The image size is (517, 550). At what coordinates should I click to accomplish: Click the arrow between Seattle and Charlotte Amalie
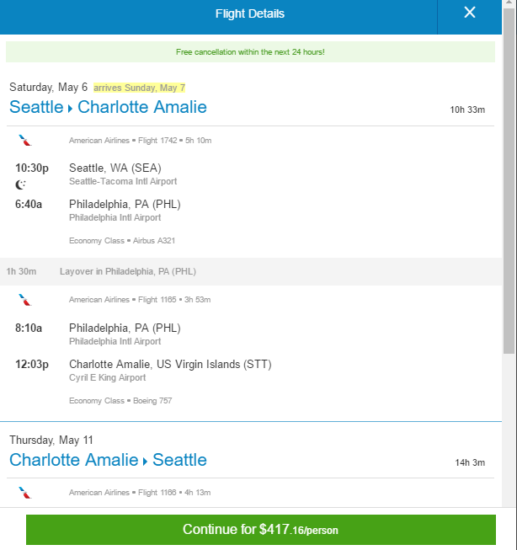pos(70,108)
